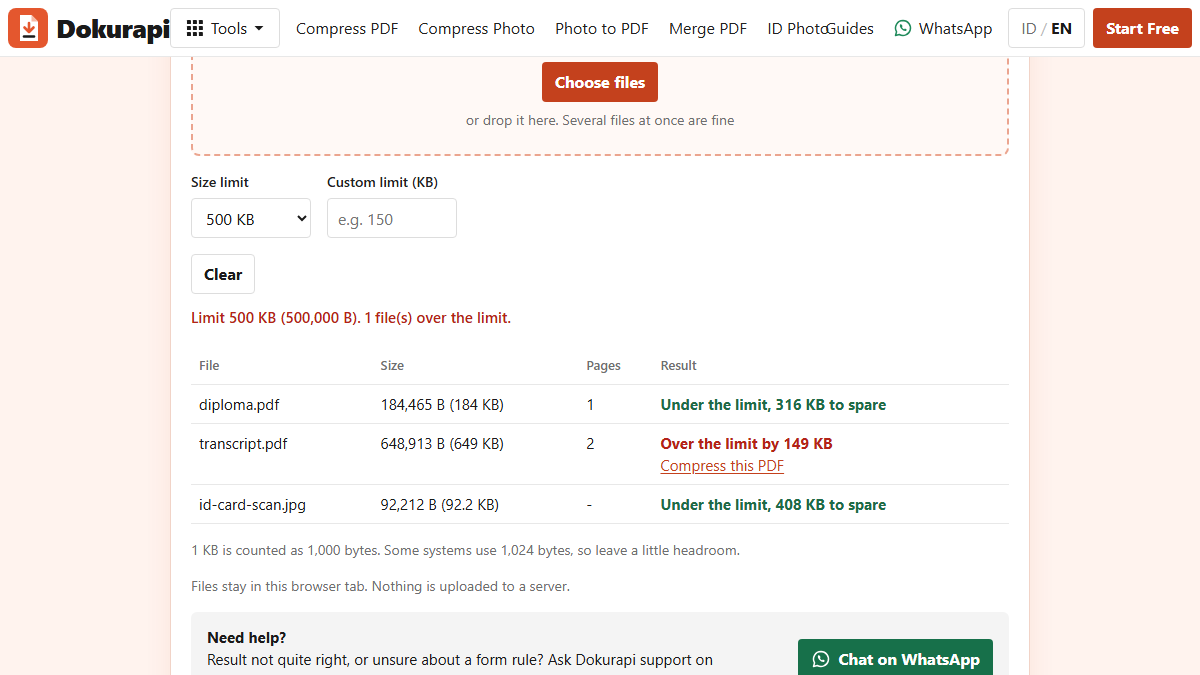Focus the Custom limit (KB) input field
Viewport: 1200px width, 675px height.
point(392,218)
